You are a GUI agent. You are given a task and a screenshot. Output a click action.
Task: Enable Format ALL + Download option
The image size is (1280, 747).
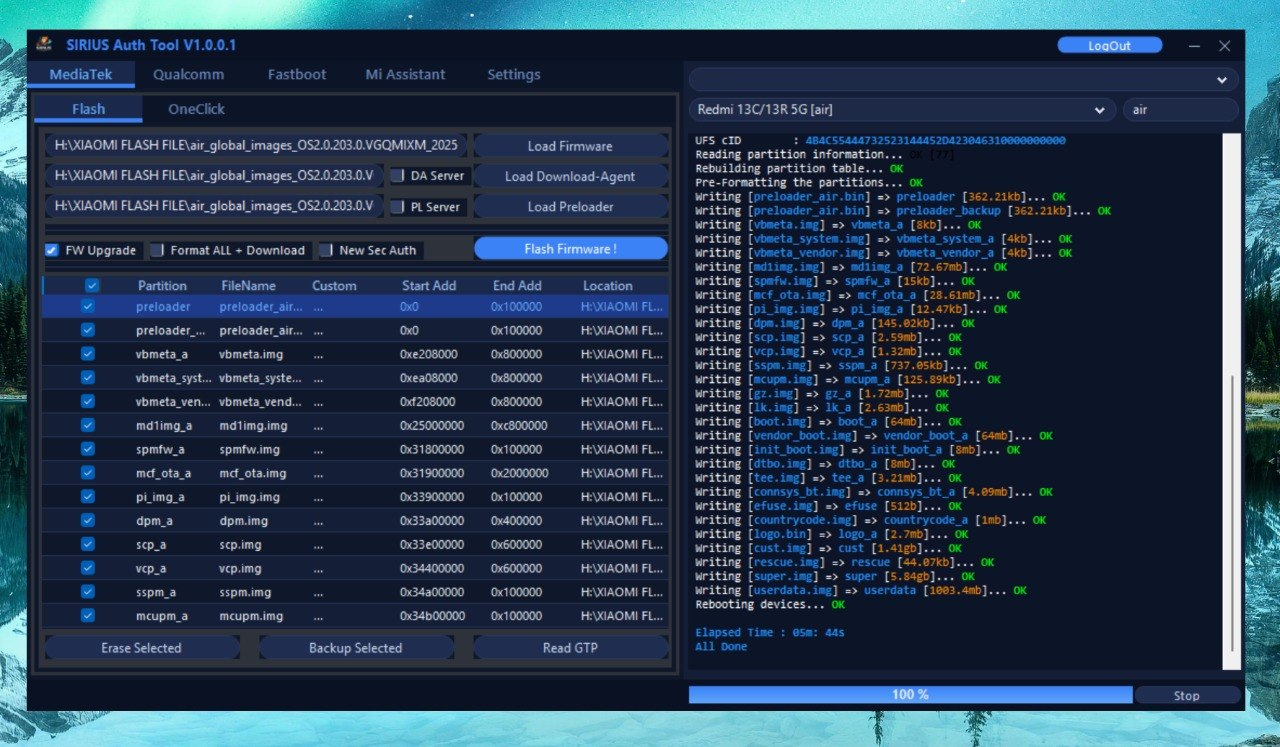coord(157,250)
